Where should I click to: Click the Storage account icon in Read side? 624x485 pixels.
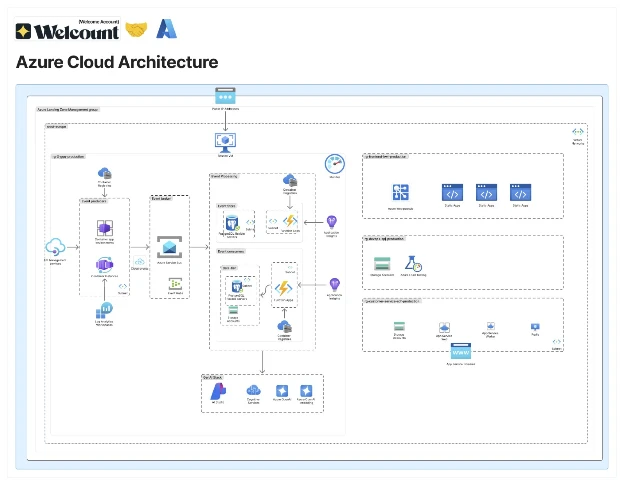click(233, 310)
